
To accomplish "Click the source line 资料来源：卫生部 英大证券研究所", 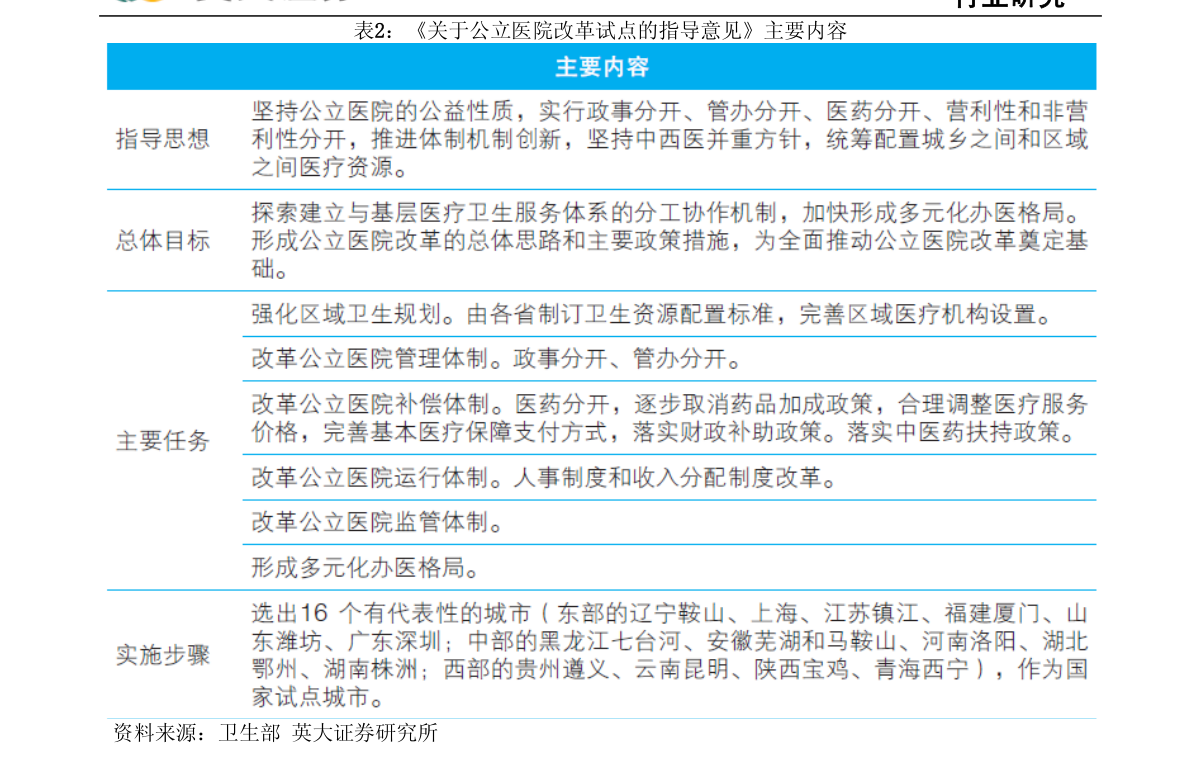I will click(276, 733).
